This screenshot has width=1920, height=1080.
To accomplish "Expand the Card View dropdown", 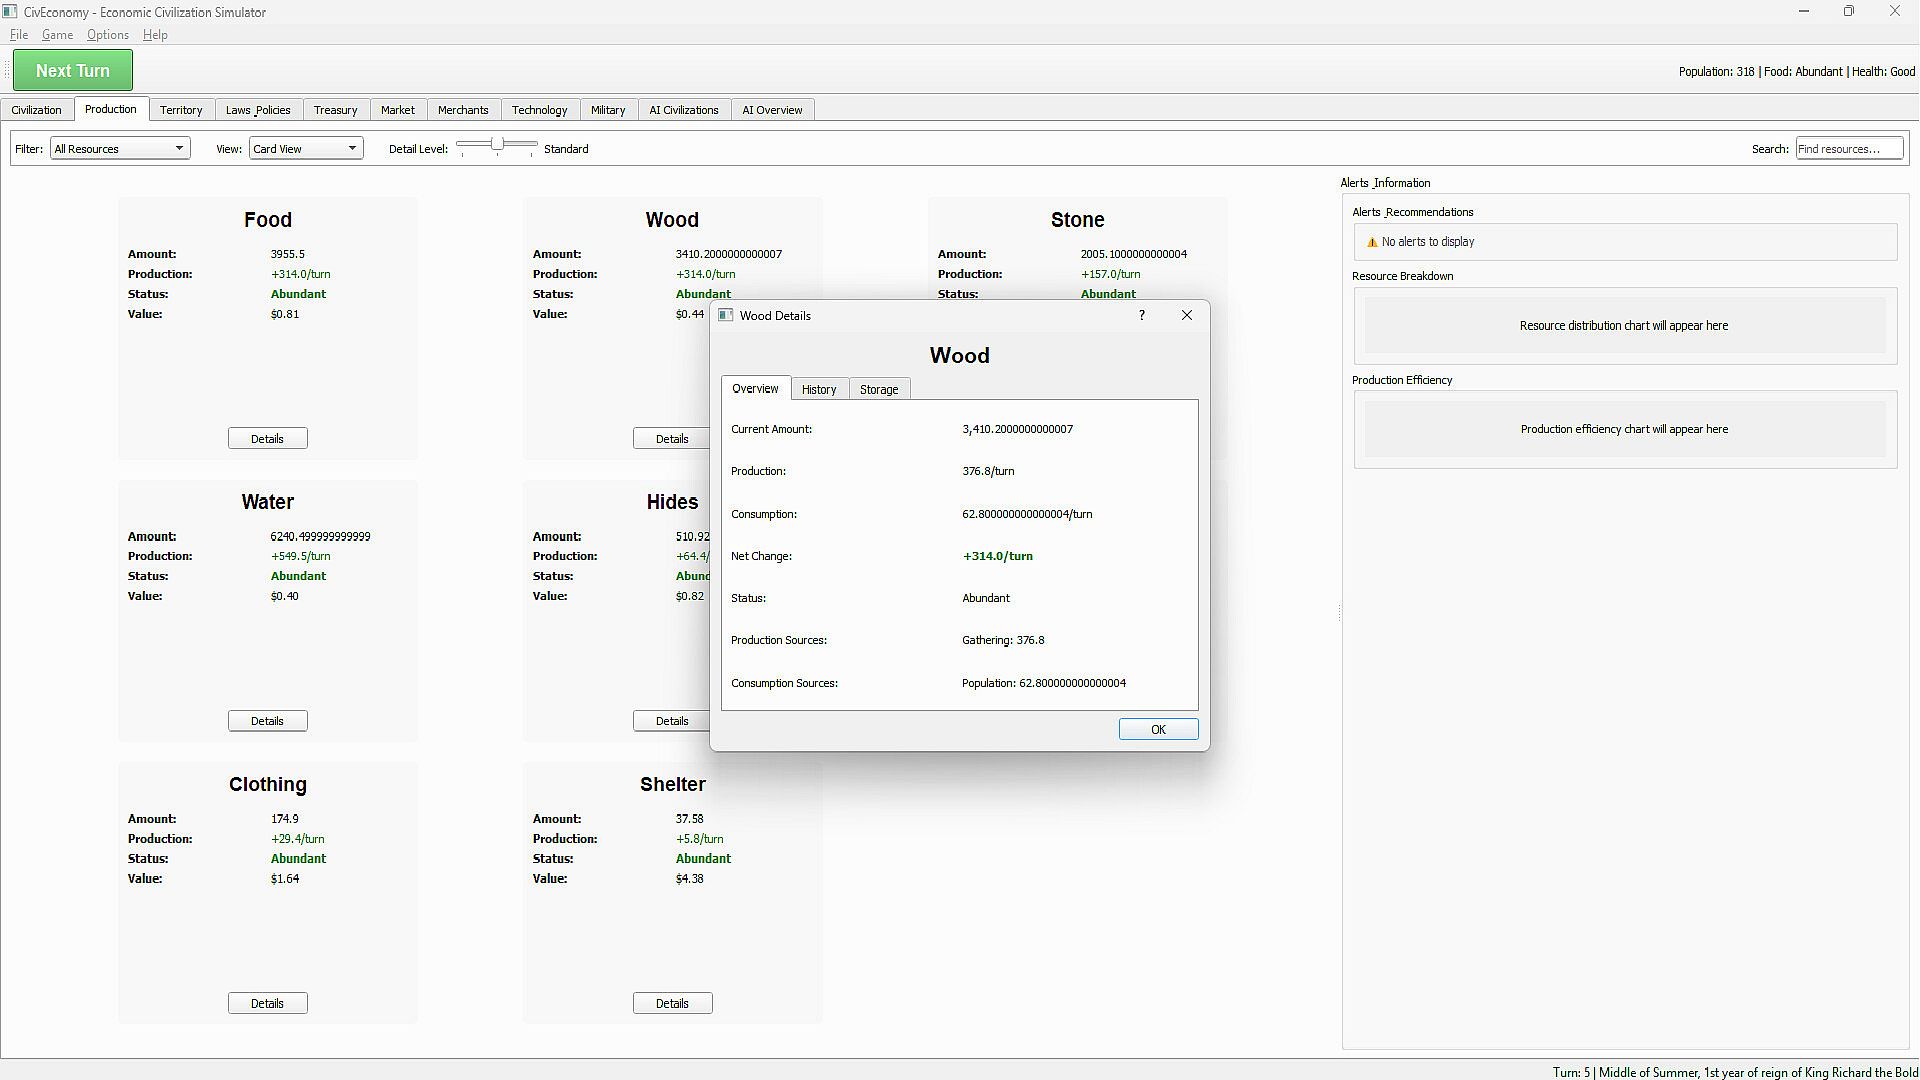I will [x=305, y=149].
